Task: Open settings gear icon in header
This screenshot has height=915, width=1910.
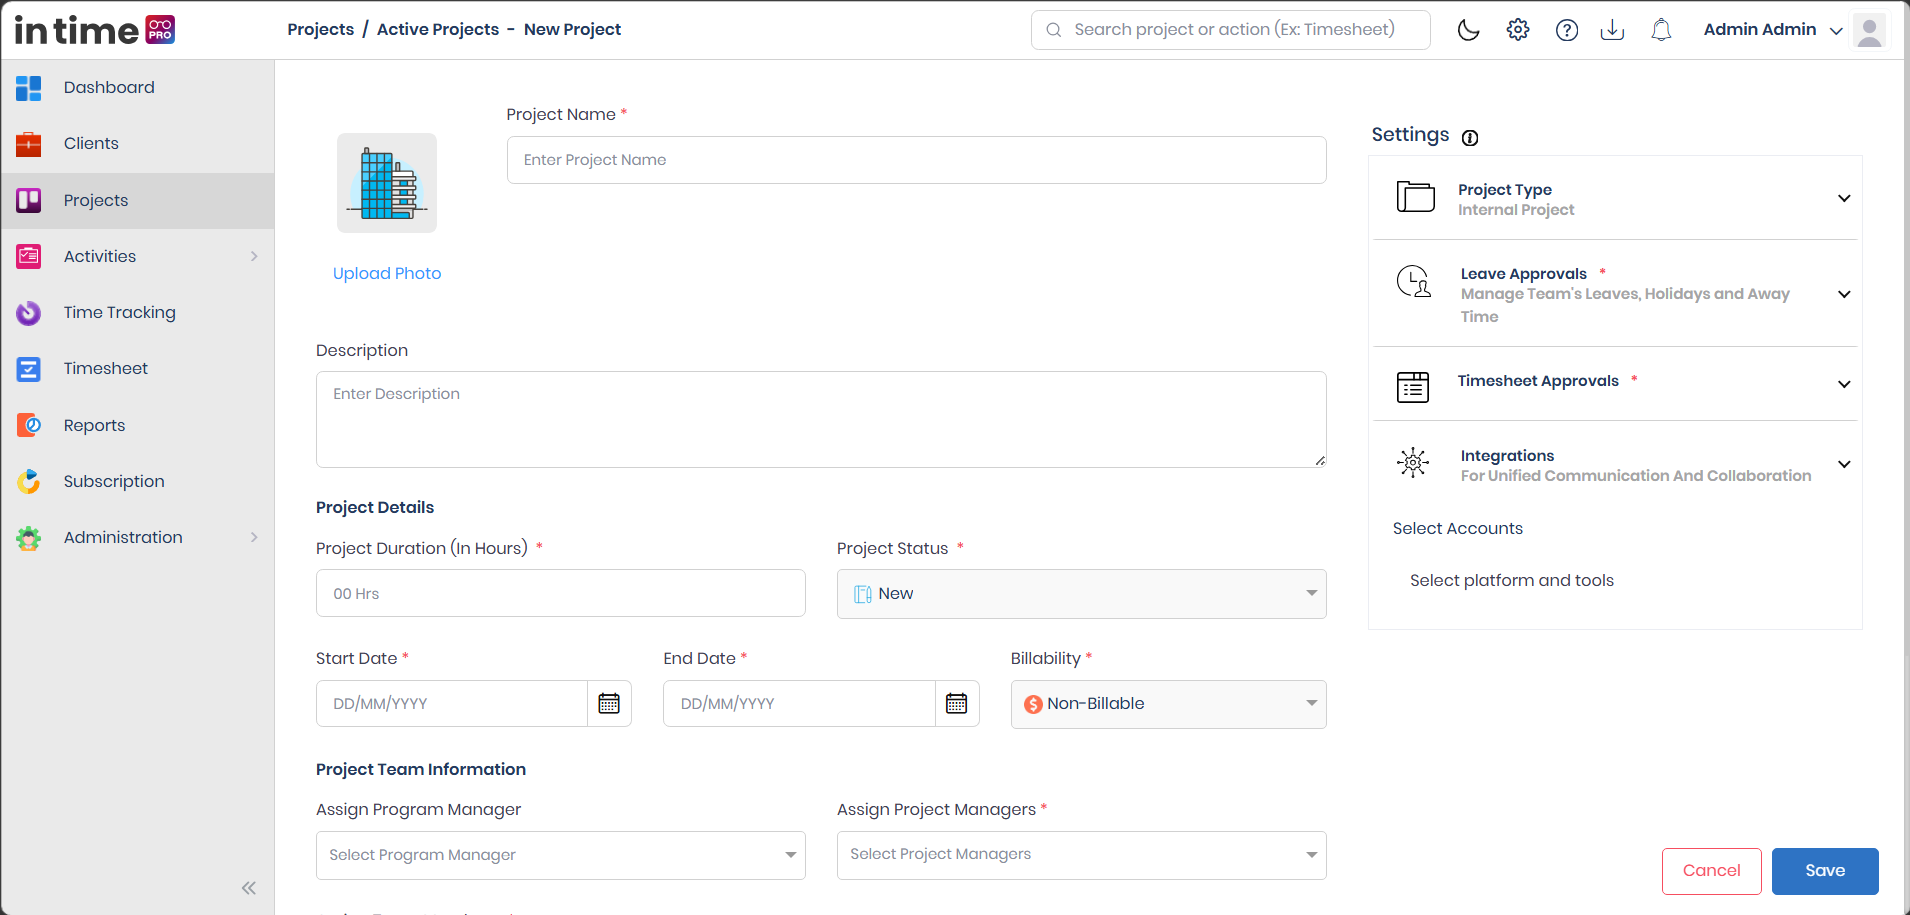Action: (1518, 30)
